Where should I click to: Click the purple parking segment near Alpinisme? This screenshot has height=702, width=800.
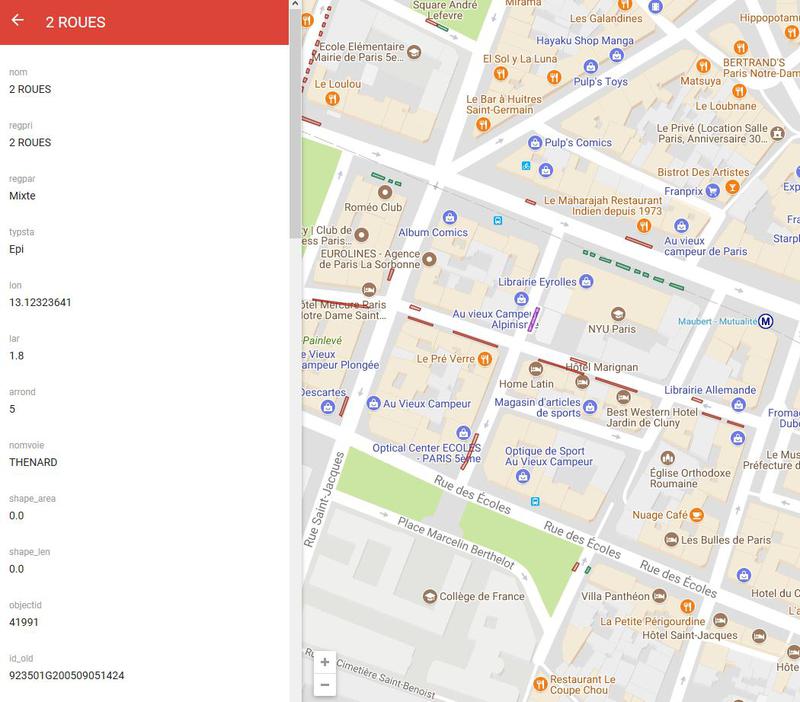(535, 319)
